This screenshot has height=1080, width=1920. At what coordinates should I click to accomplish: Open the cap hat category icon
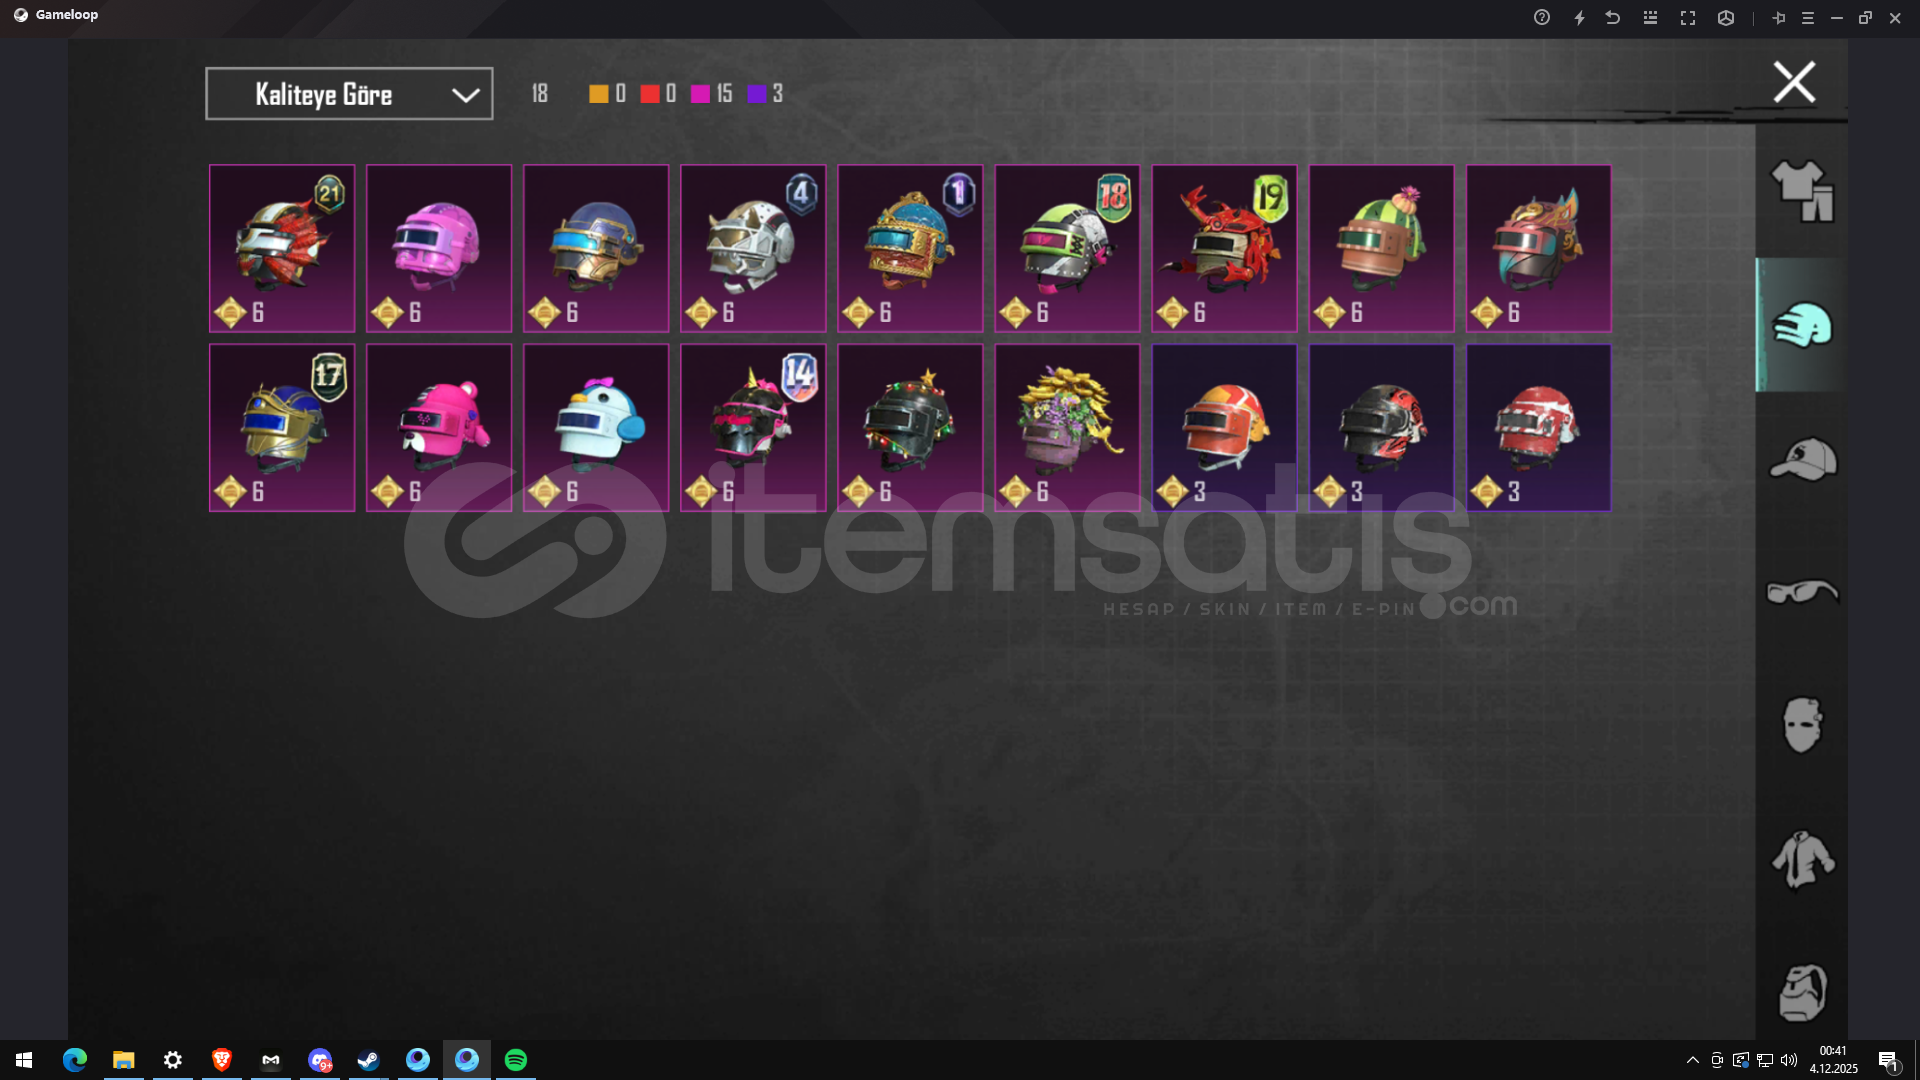(x=1802, y=459)
